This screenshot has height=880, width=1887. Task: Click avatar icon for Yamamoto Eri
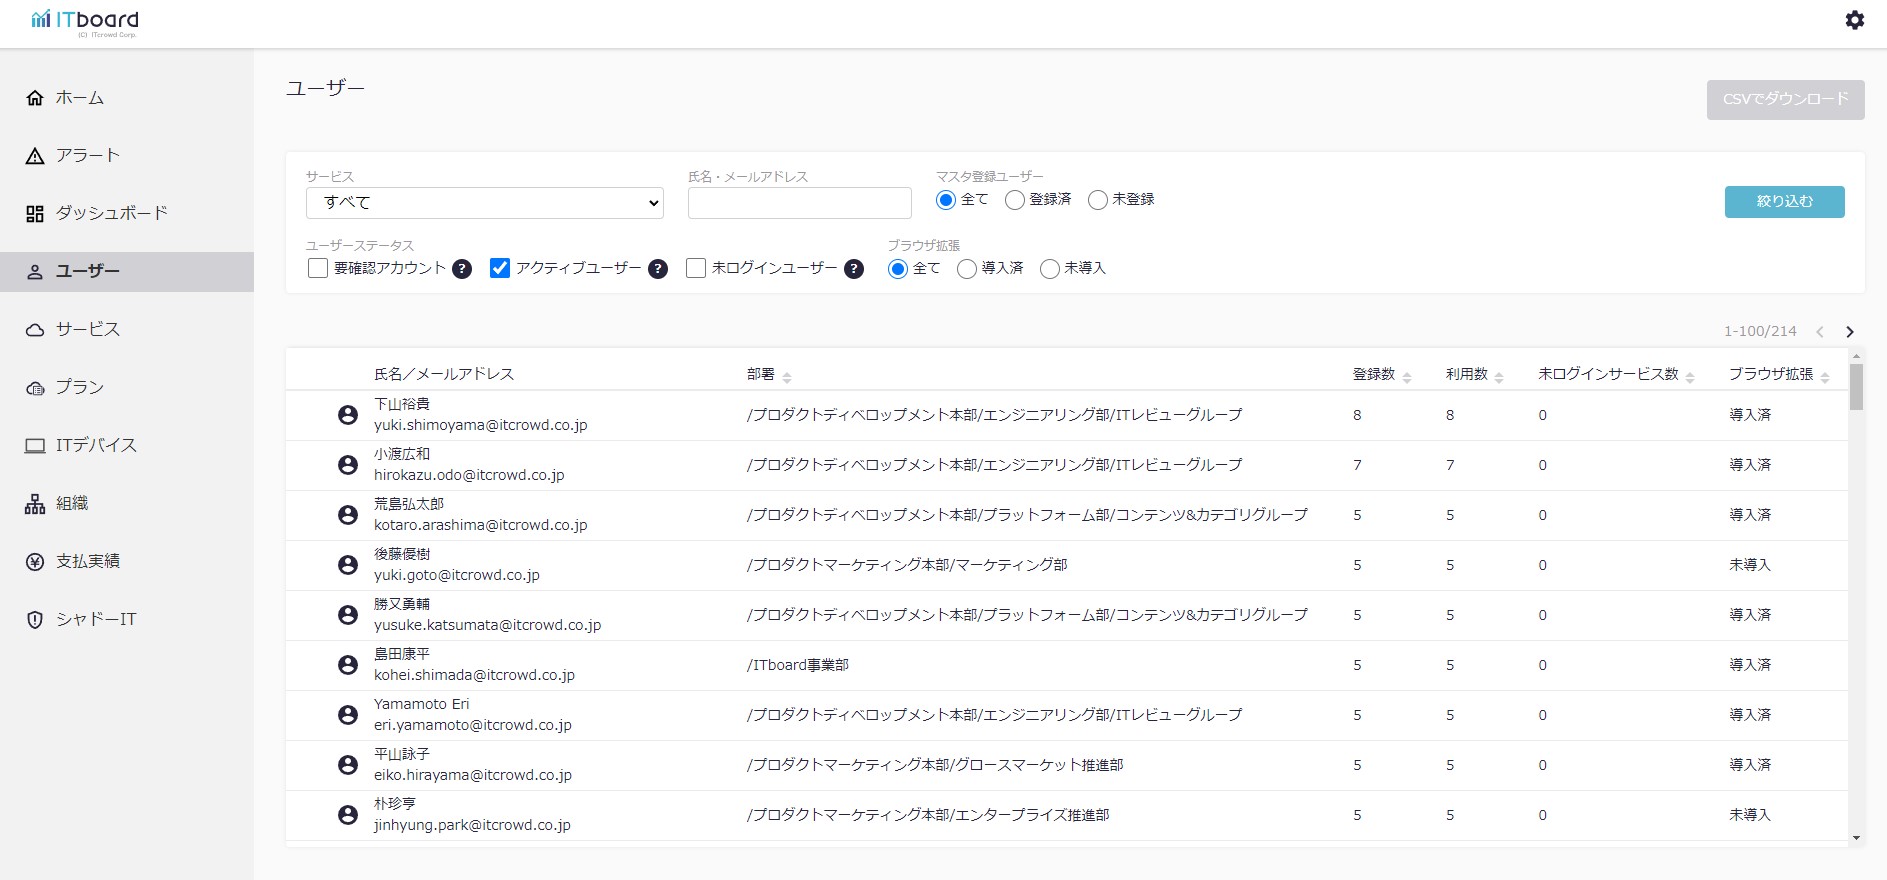[x=348, y=715]
